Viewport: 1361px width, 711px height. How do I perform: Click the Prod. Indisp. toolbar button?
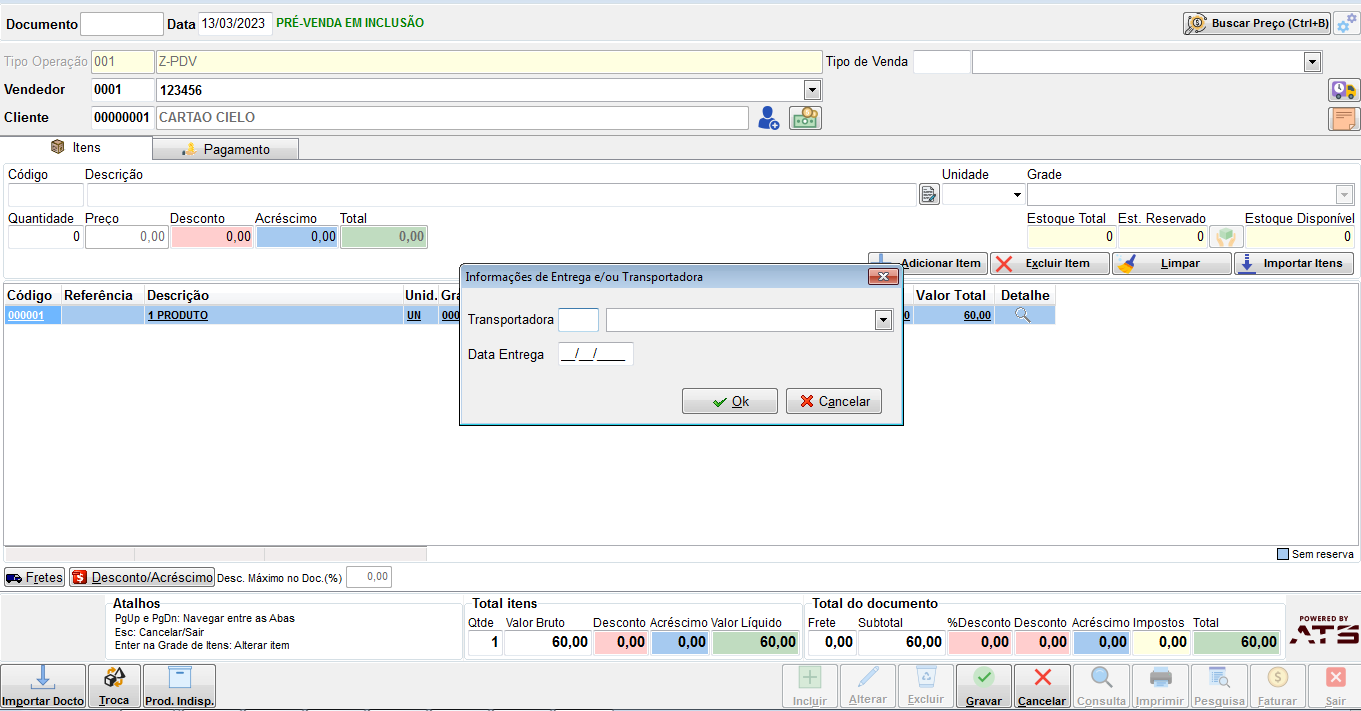point(180,687)
